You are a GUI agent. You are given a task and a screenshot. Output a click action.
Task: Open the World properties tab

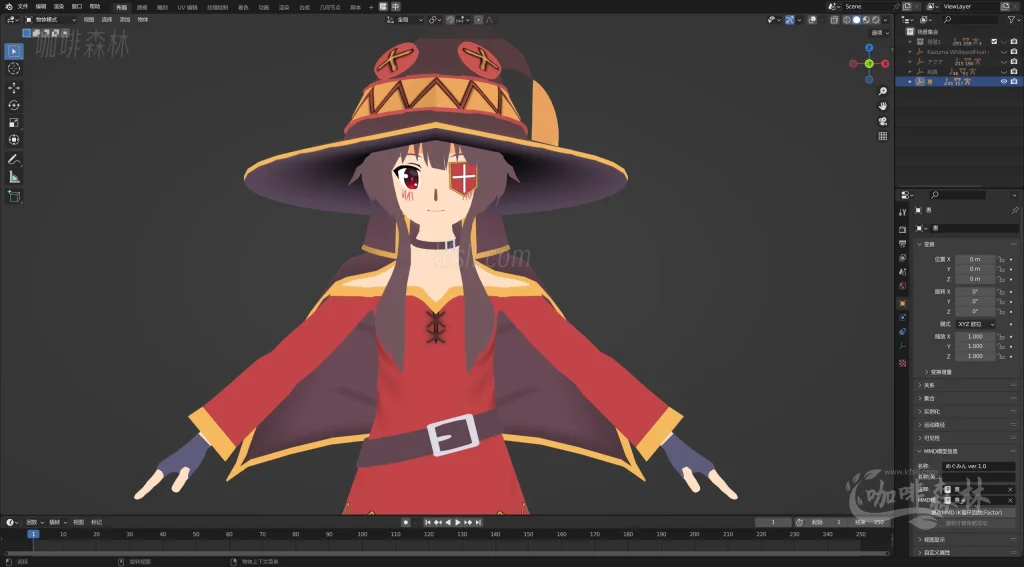click(x=903, y=286)
